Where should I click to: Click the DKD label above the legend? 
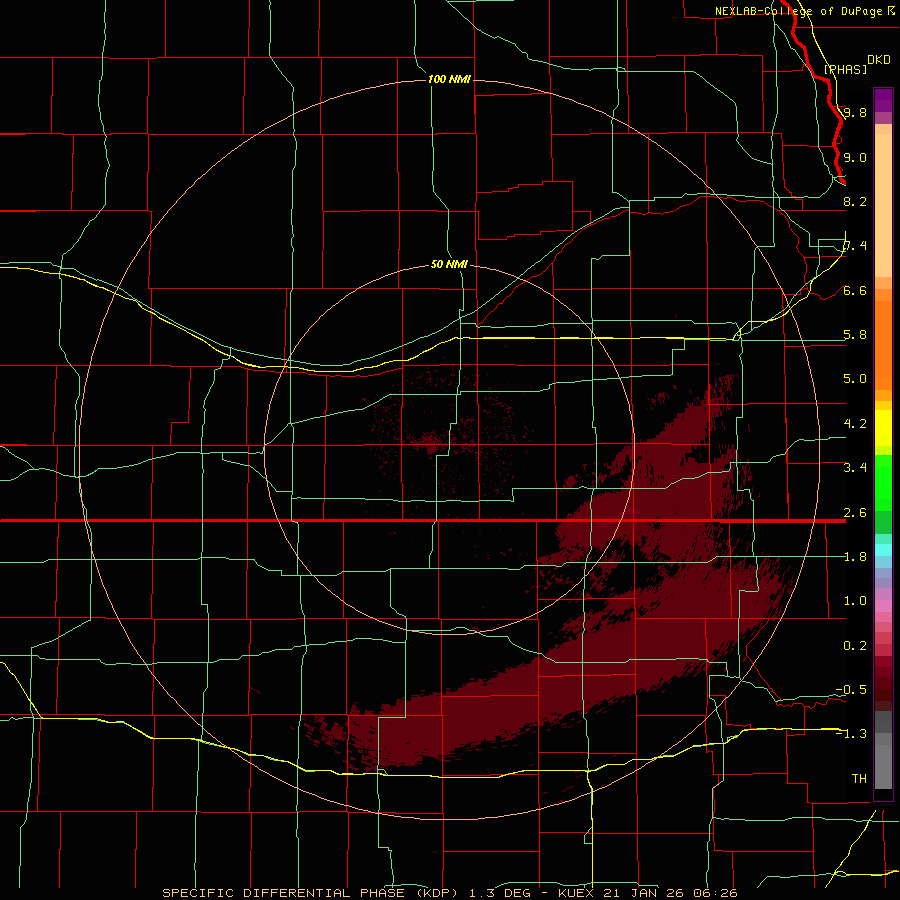(879, 60)
